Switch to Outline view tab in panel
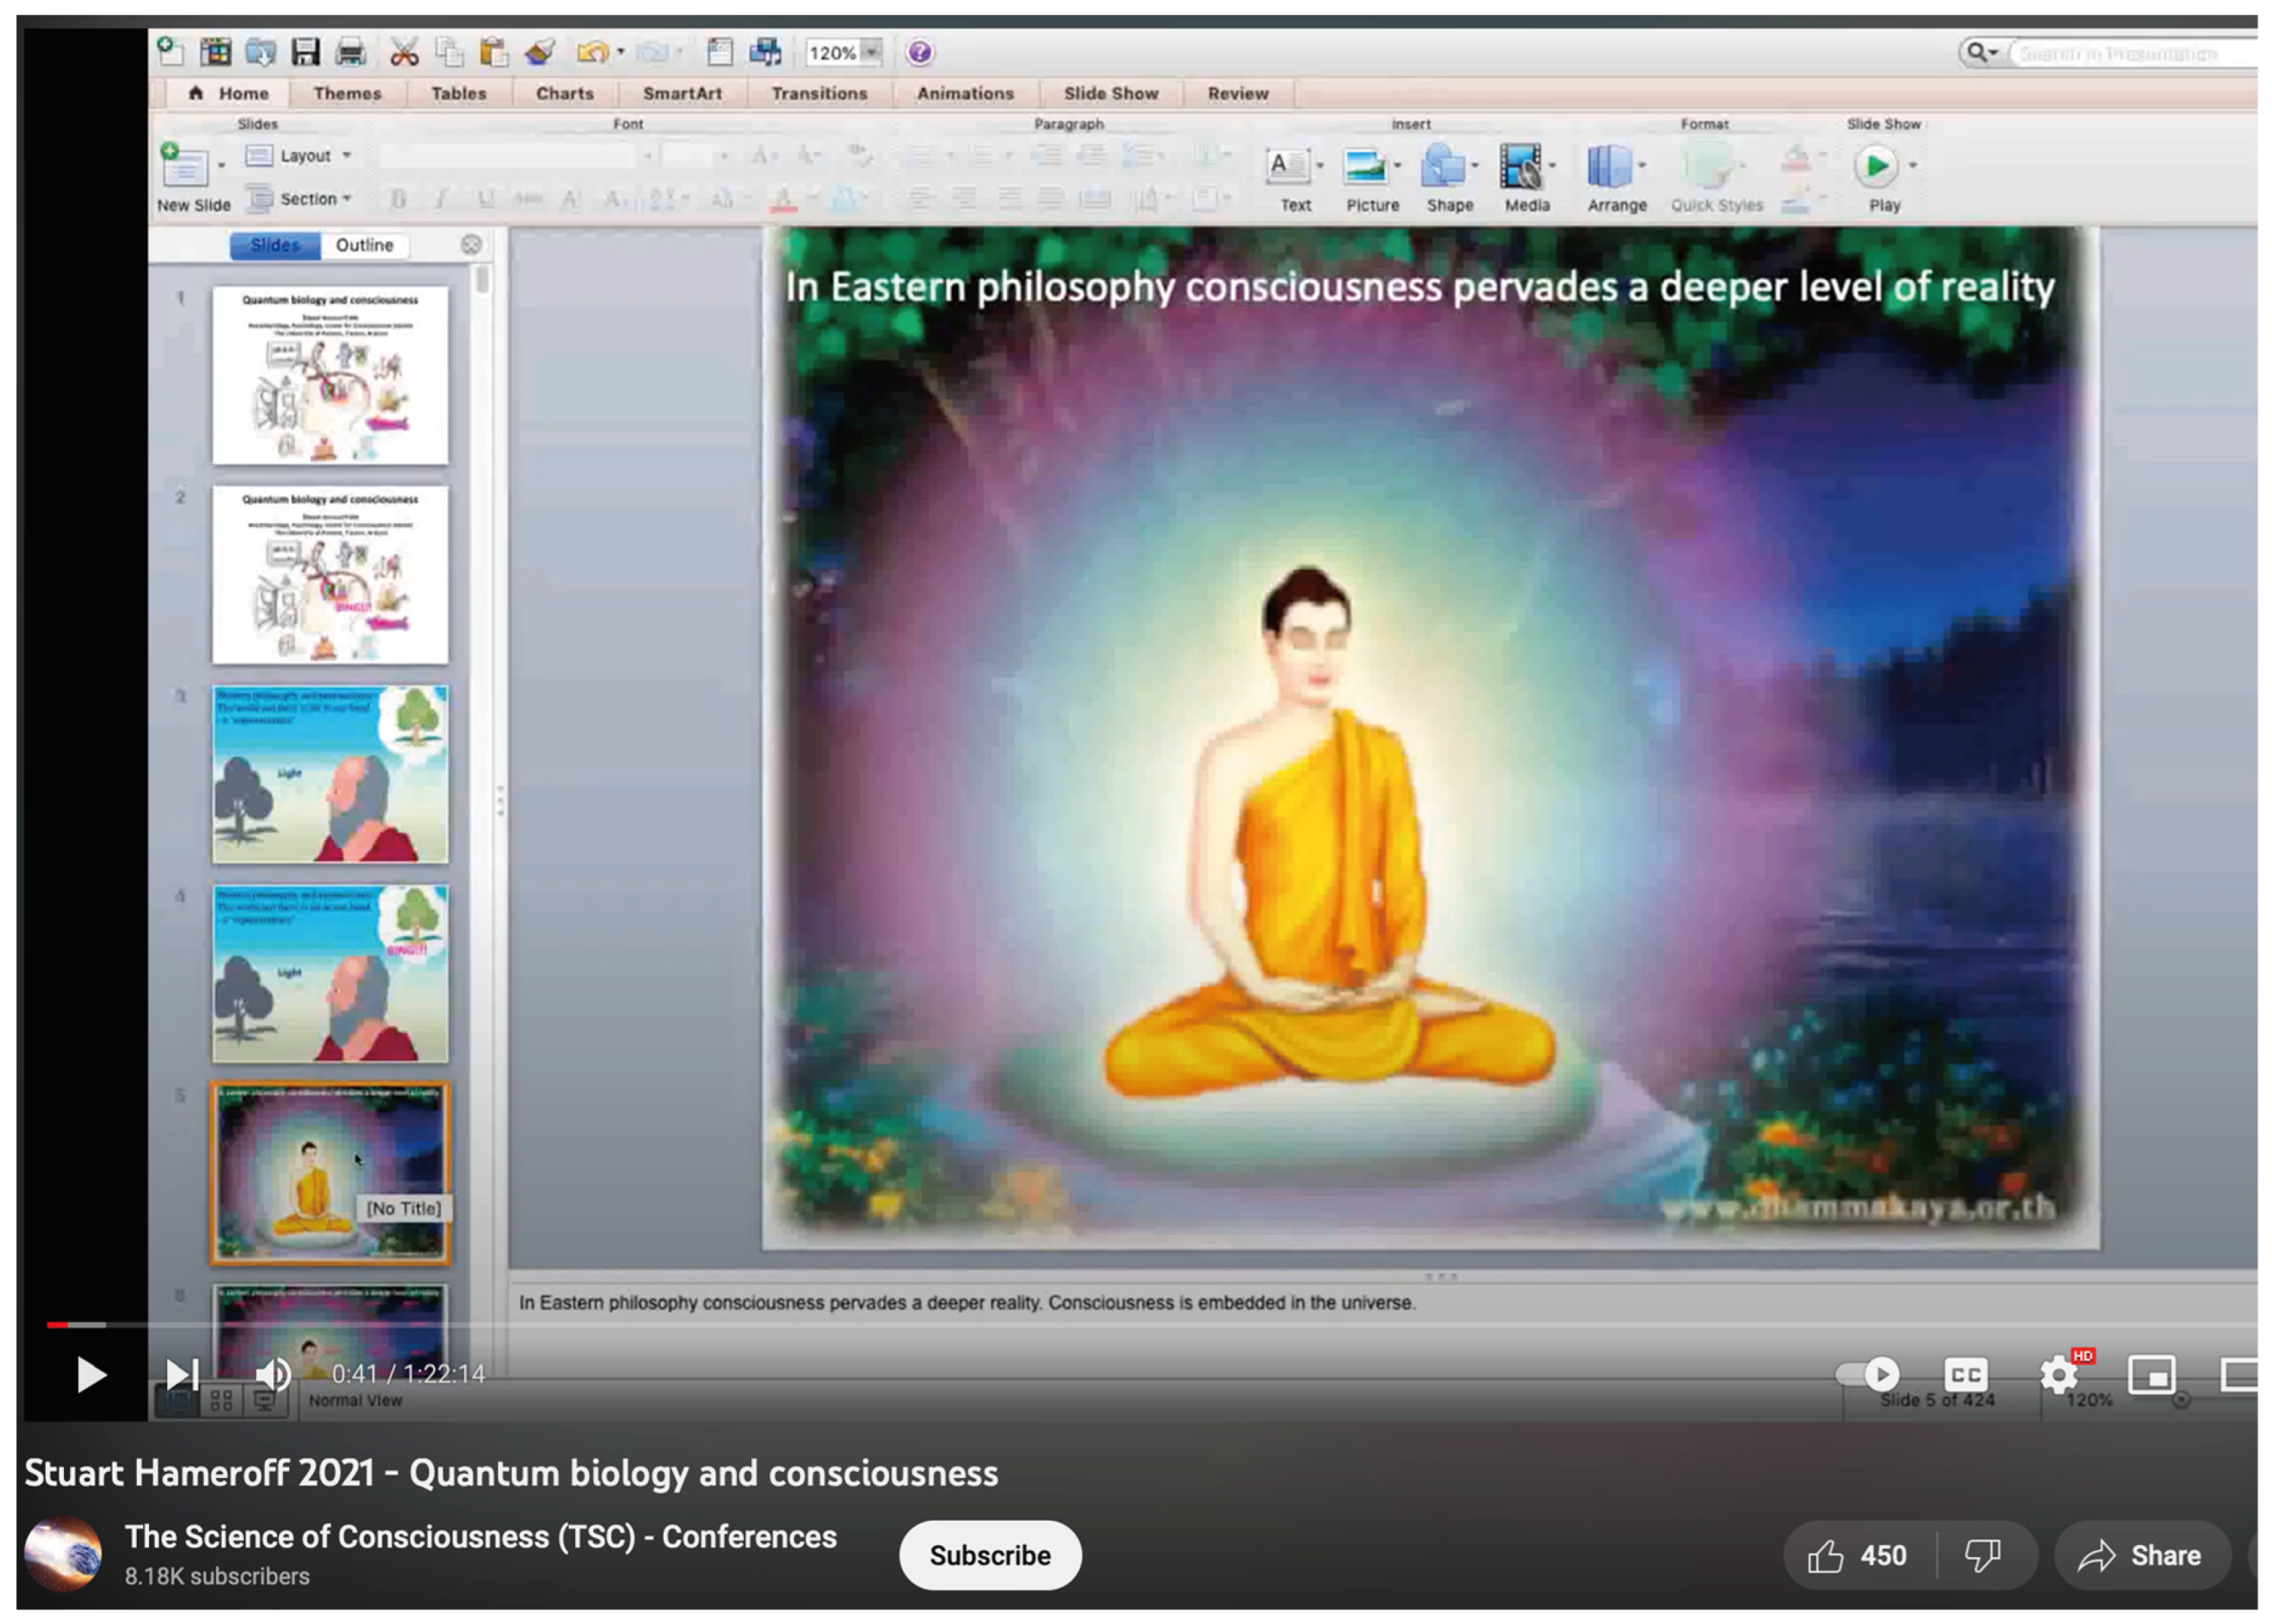This screenshot has height=1624, width=2272. click(x=362, y=244)
